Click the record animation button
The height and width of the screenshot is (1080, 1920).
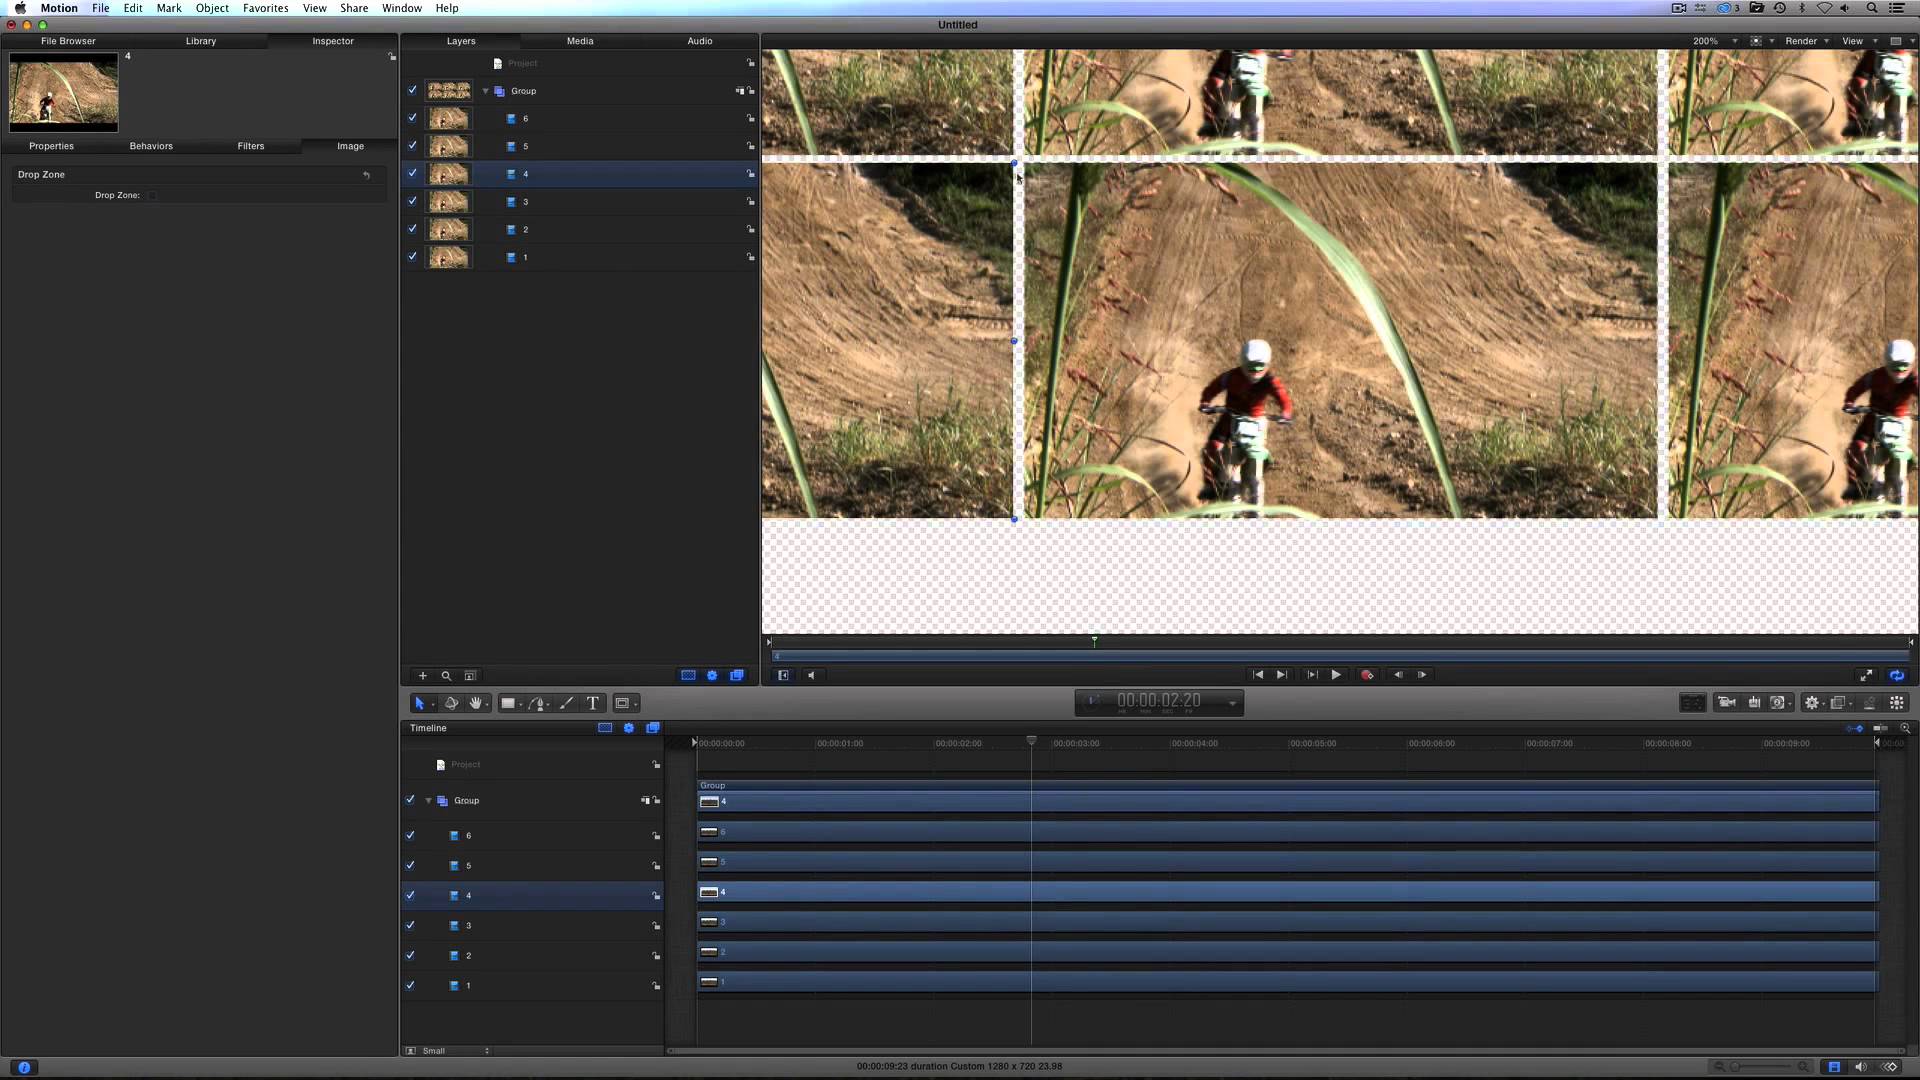pos(1367,675)
